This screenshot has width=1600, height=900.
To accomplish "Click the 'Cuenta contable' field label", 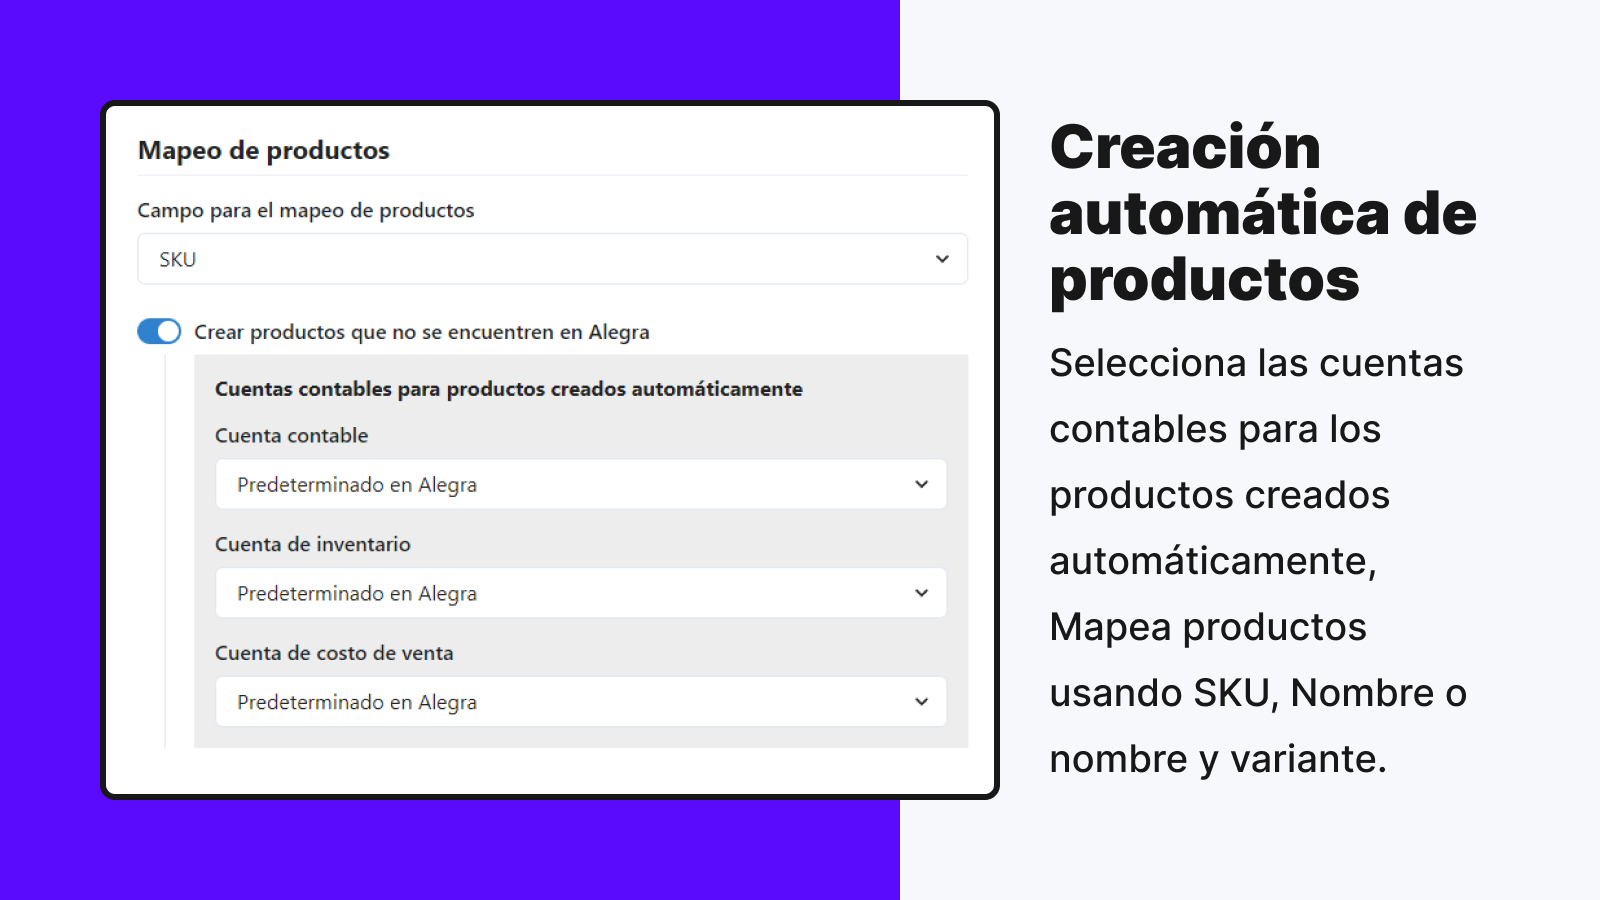I will [x=291, y=436].
